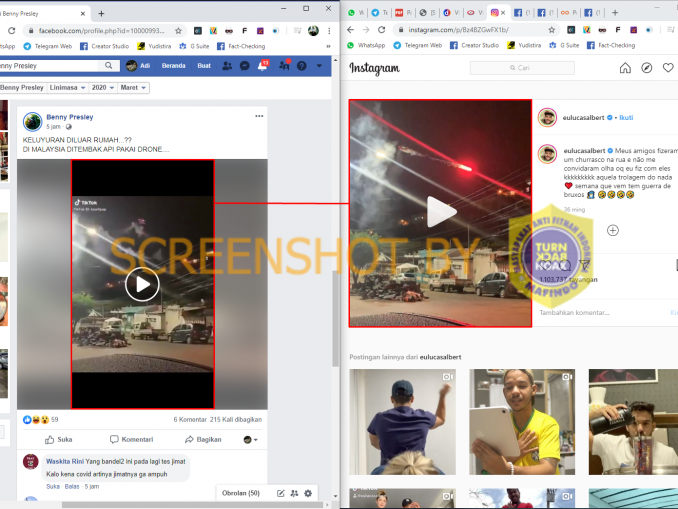Viewport: 678px width, 509px height.
Task: View 215 Kali dibagikan shares
Action: [236, 419]
